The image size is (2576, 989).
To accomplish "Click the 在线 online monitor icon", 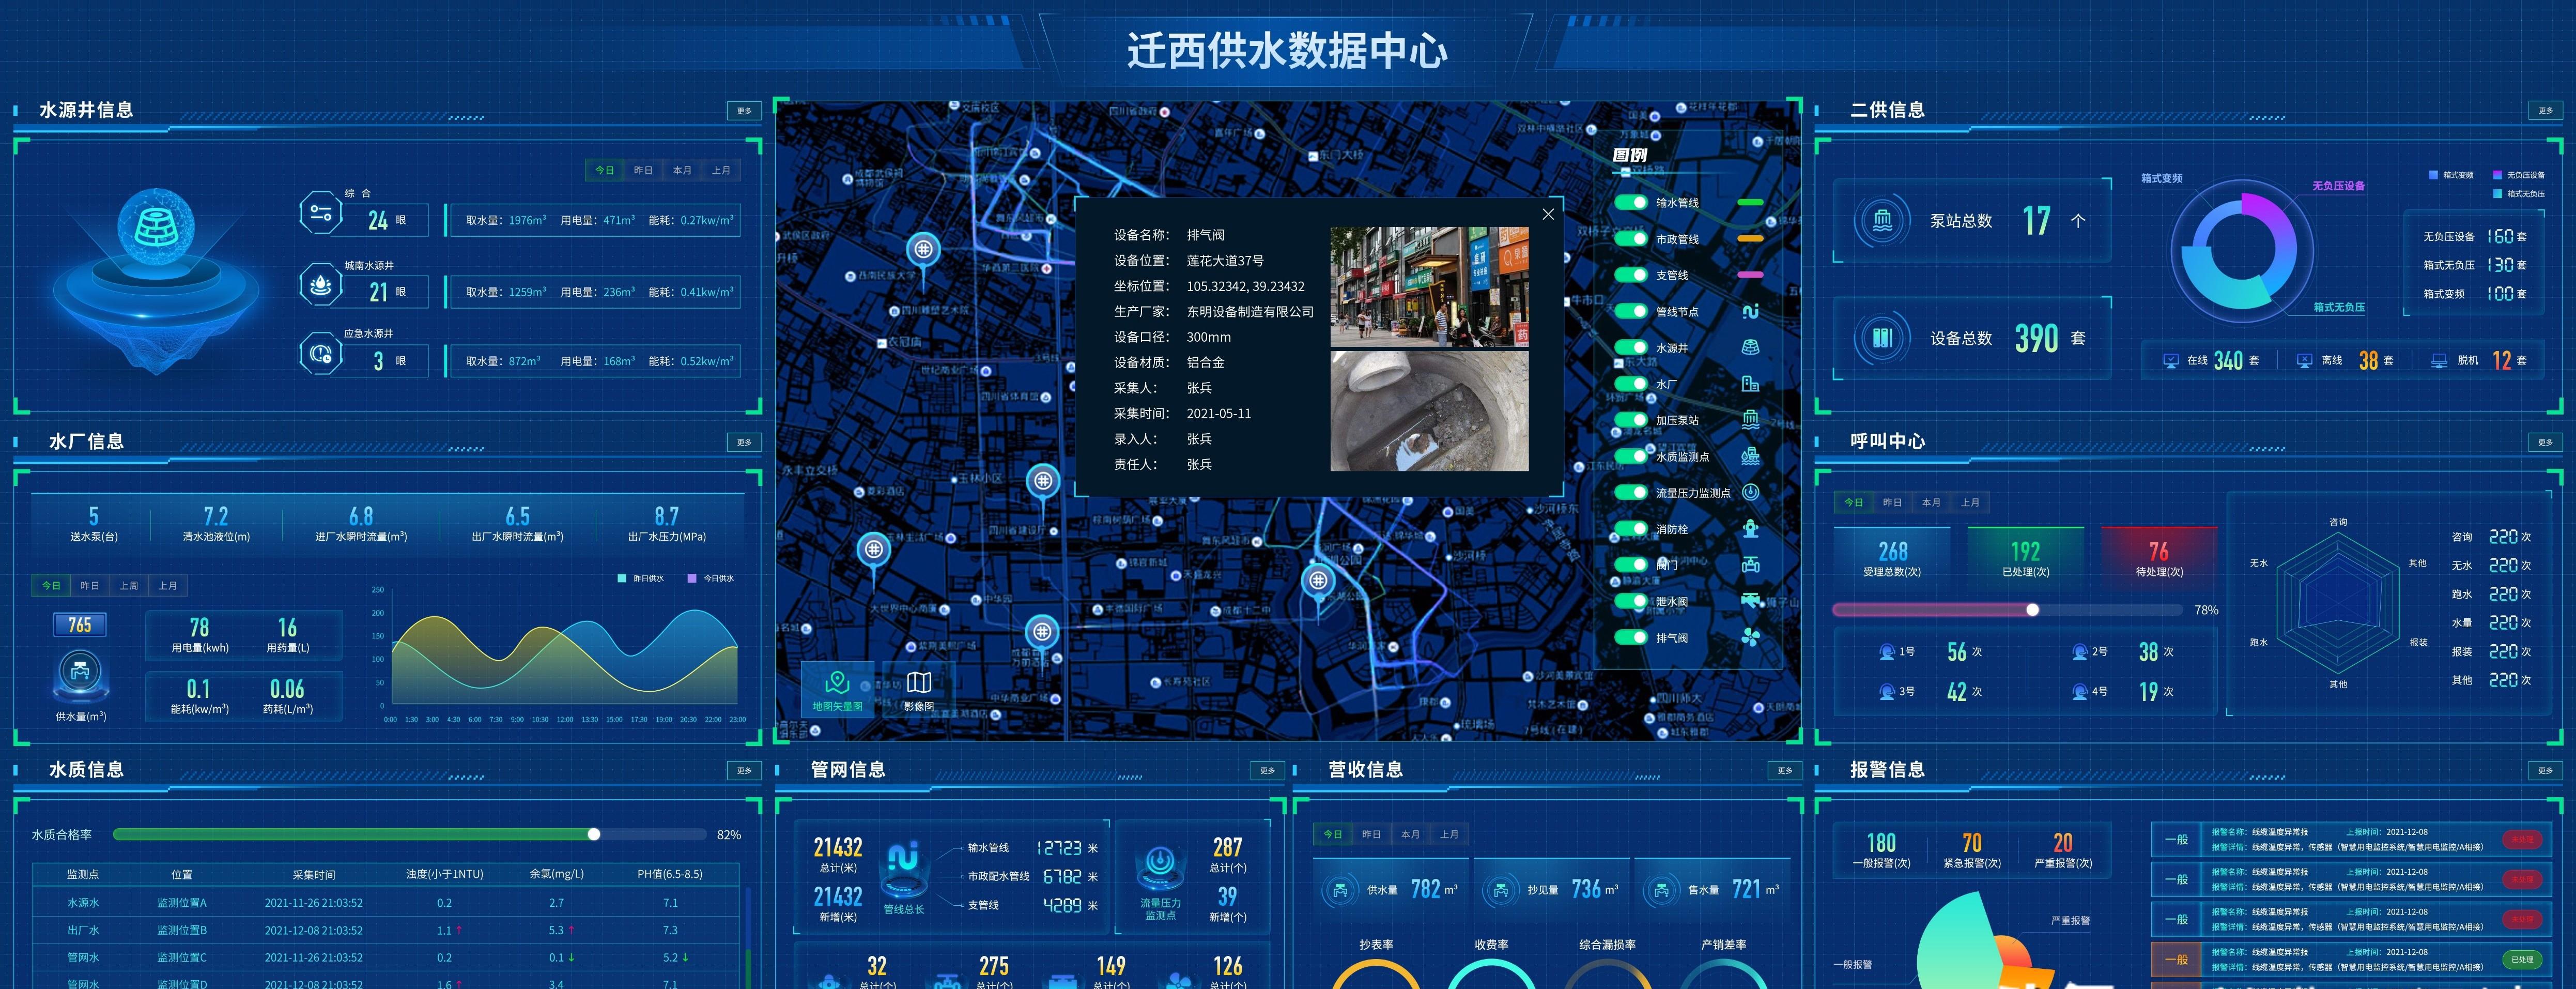I will click(2171, 361).
